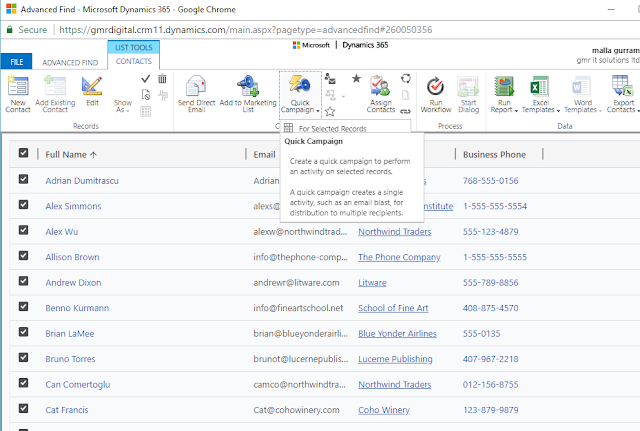This screenshot has width=640, height=431.
Task: Click the circular arrows icon beside Assign Contacts
Action: tap(406, 78)
